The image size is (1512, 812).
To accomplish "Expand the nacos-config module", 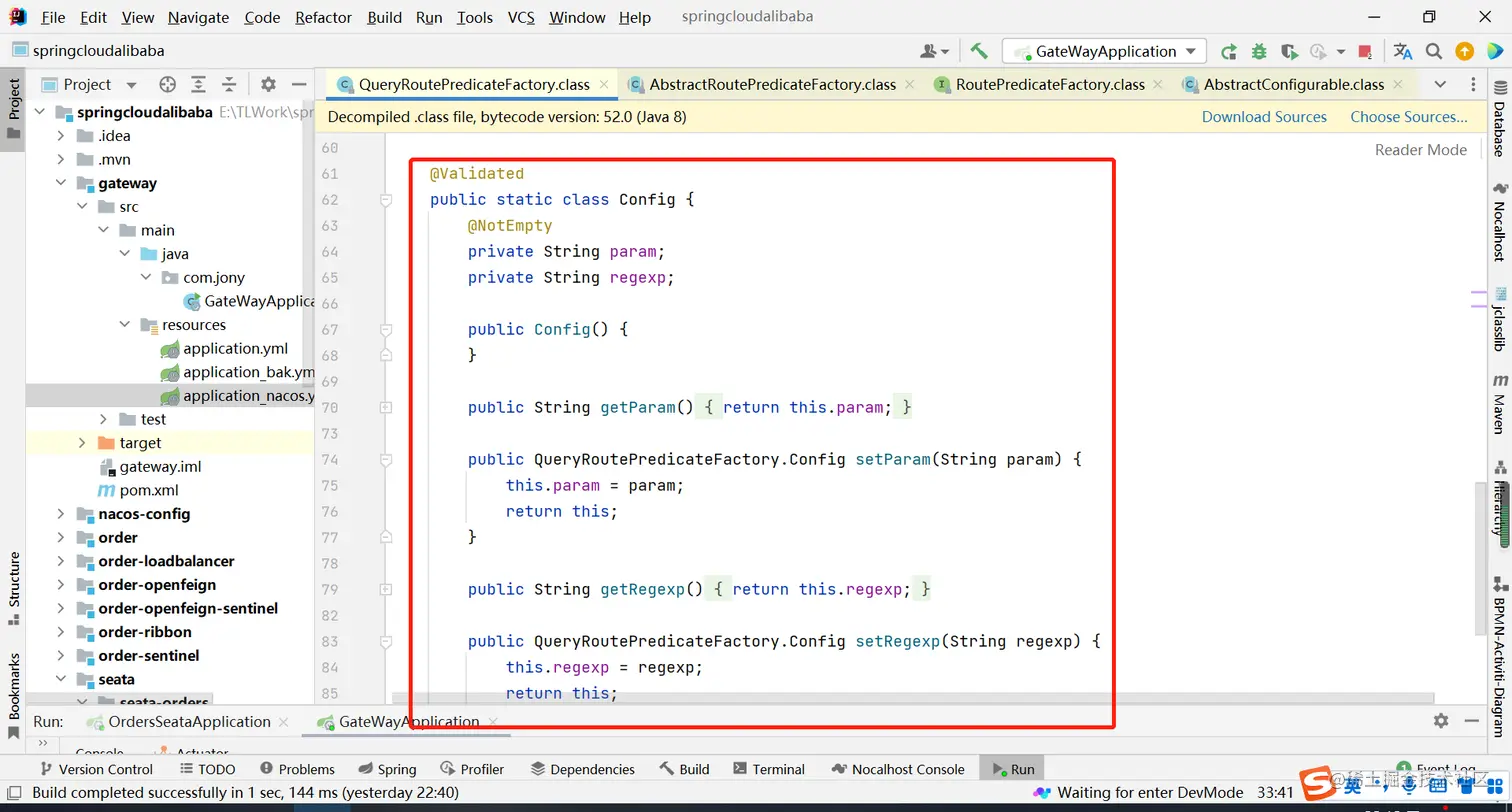I will 61,514.
